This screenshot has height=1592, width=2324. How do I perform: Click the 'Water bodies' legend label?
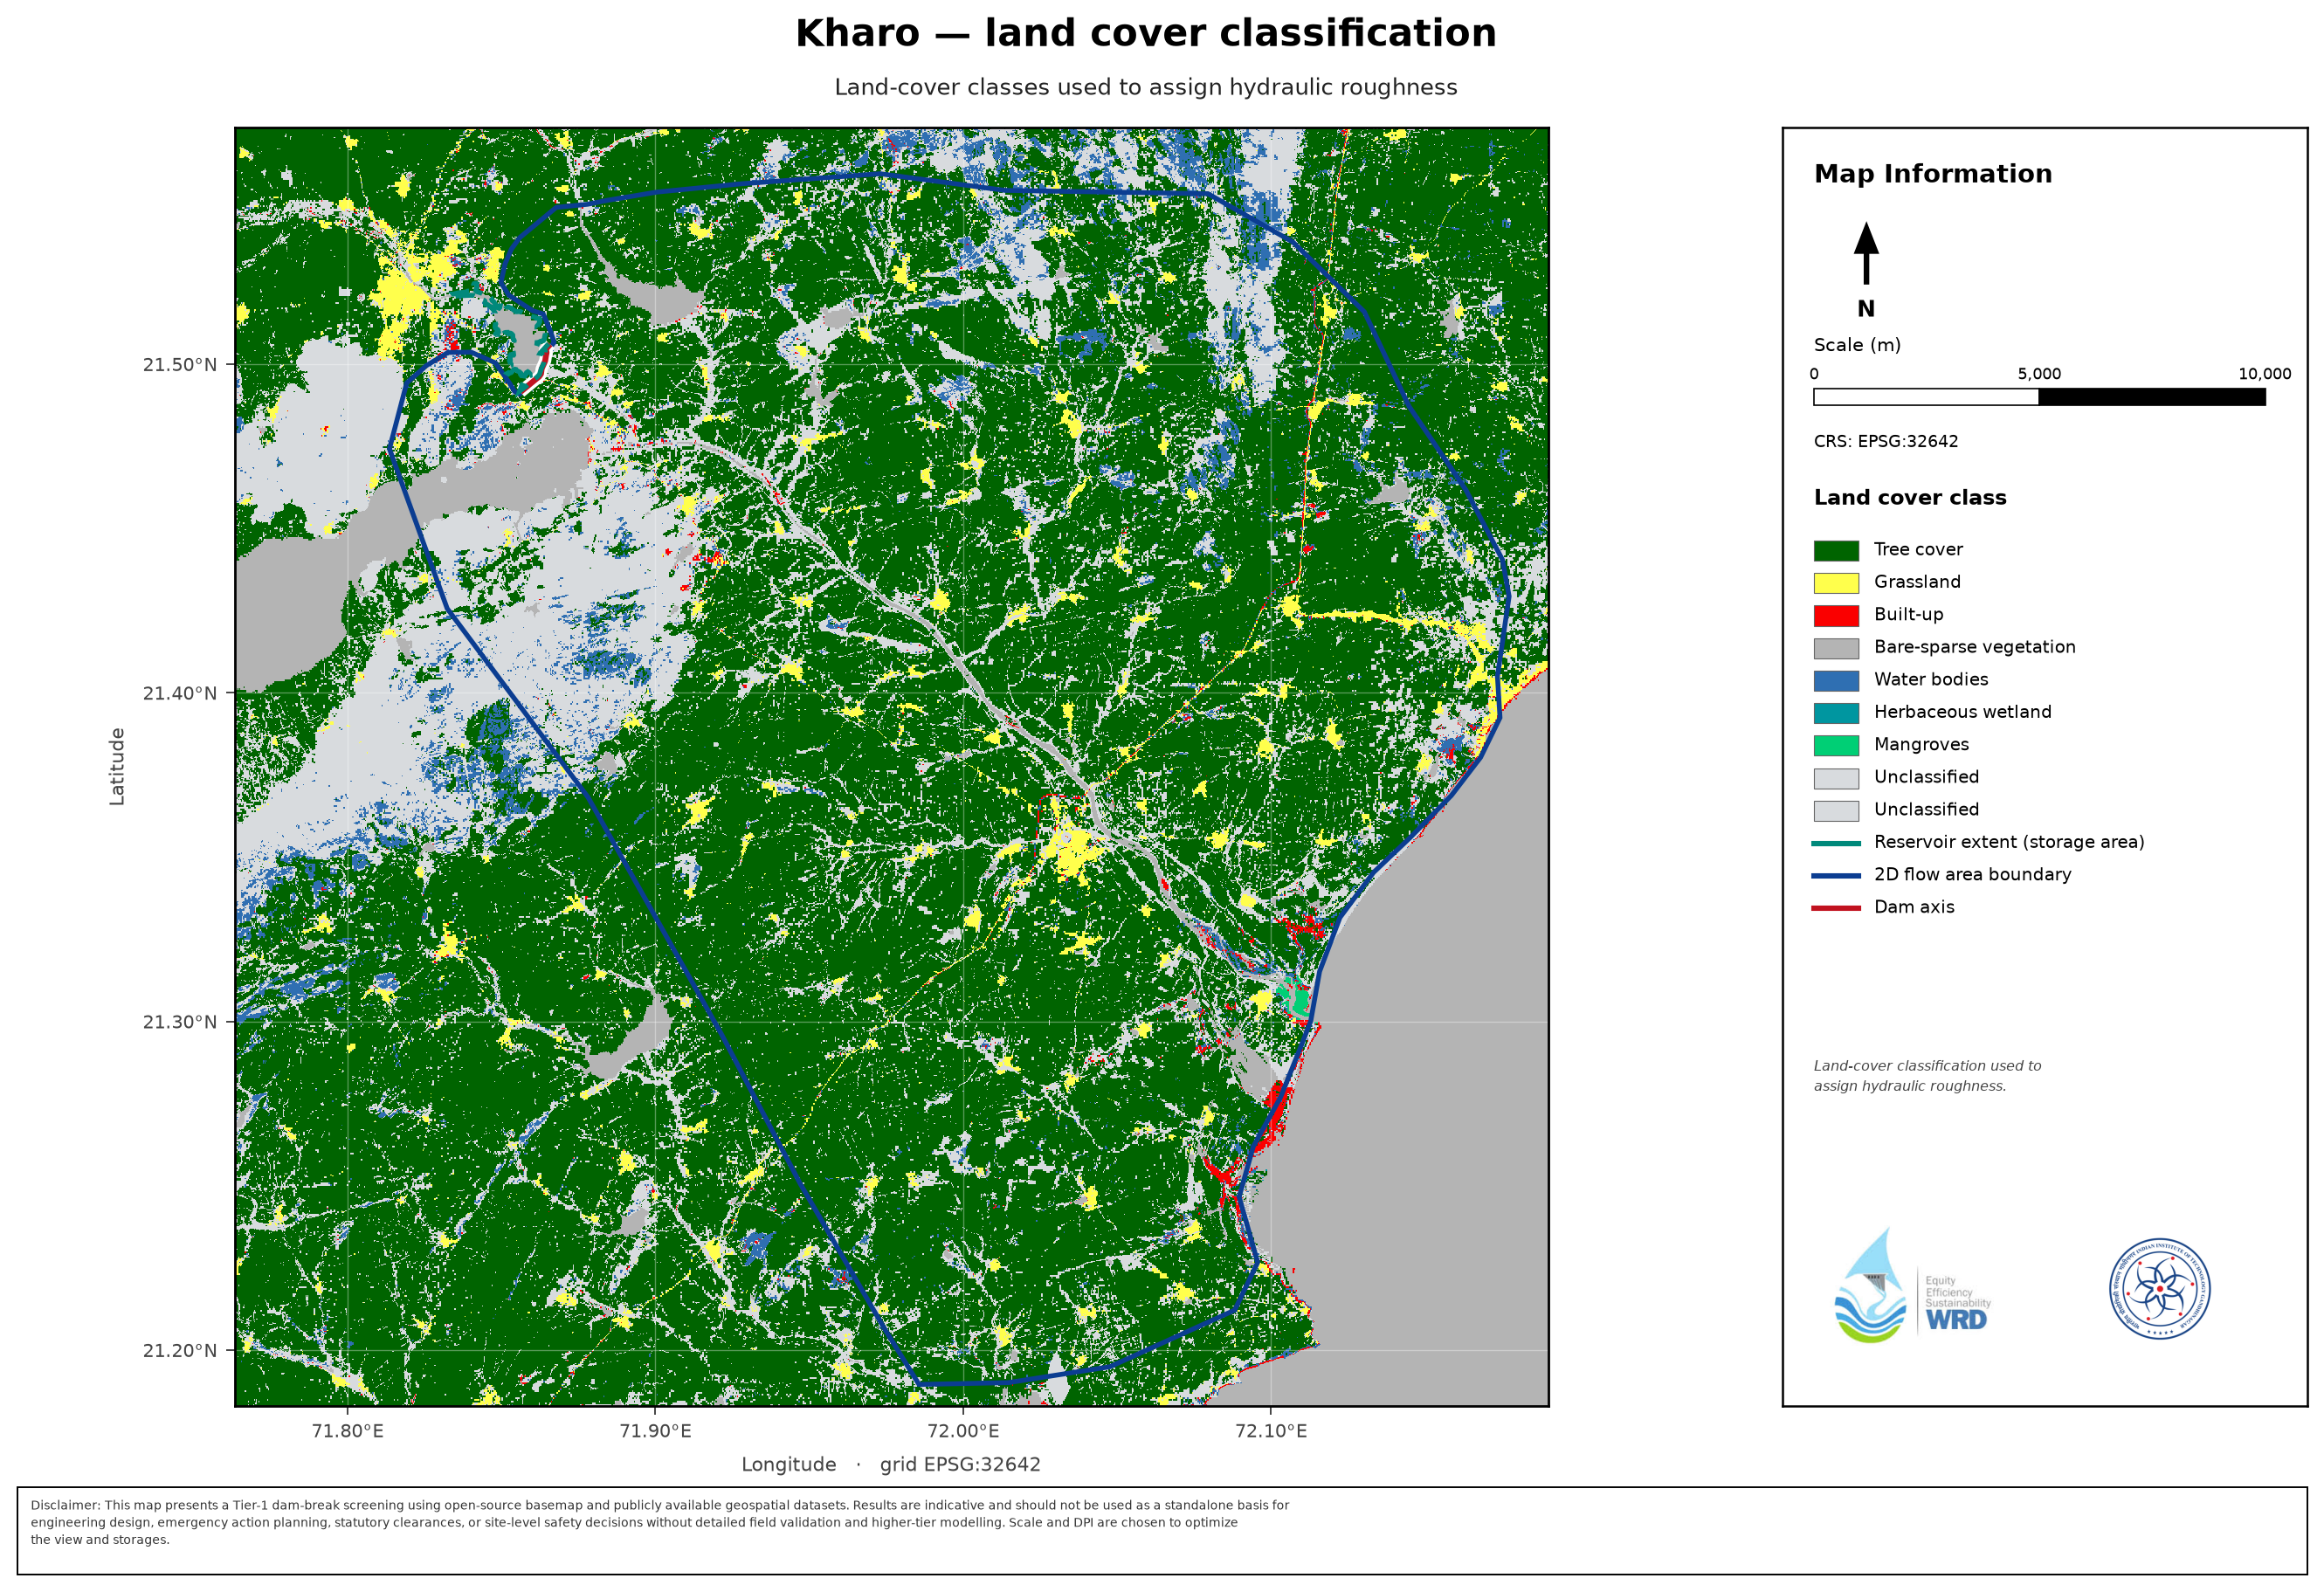pyautogui.click(x=1931, y=679)
